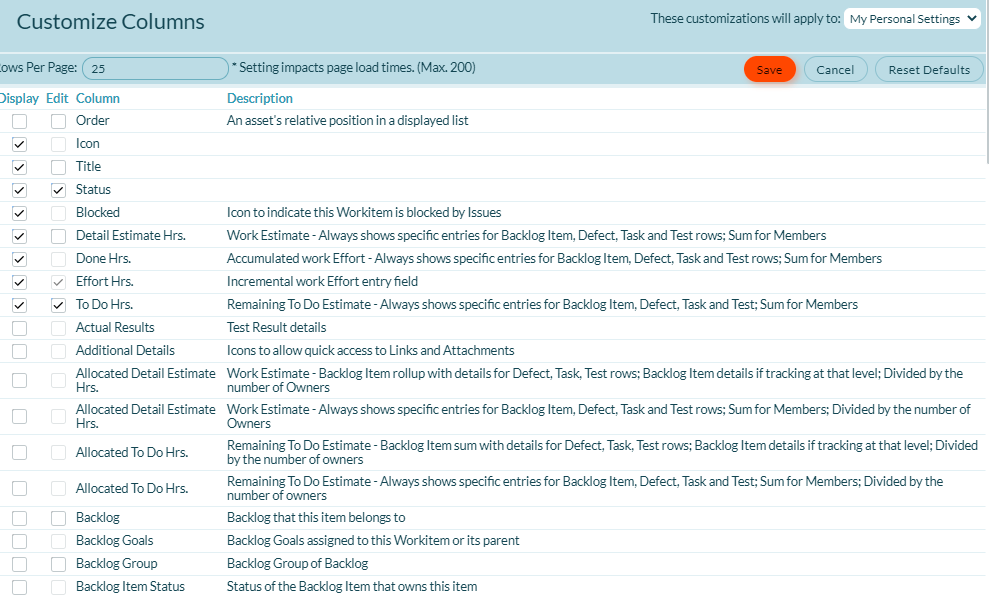Select the Effort Hrs. column name
The height and width of the screenshot is (597, 989).
(x=105, y=281)
